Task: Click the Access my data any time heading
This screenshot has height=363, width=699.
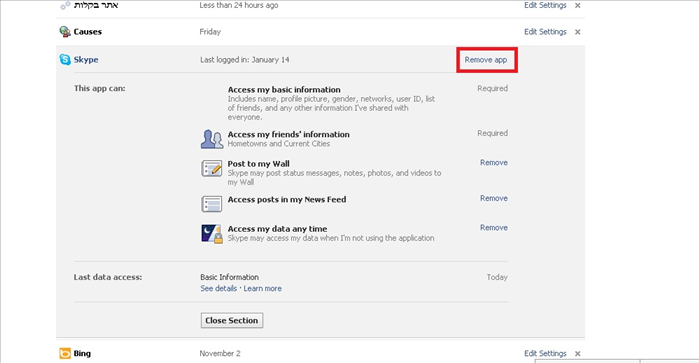Action: click(x=277, y=229)
